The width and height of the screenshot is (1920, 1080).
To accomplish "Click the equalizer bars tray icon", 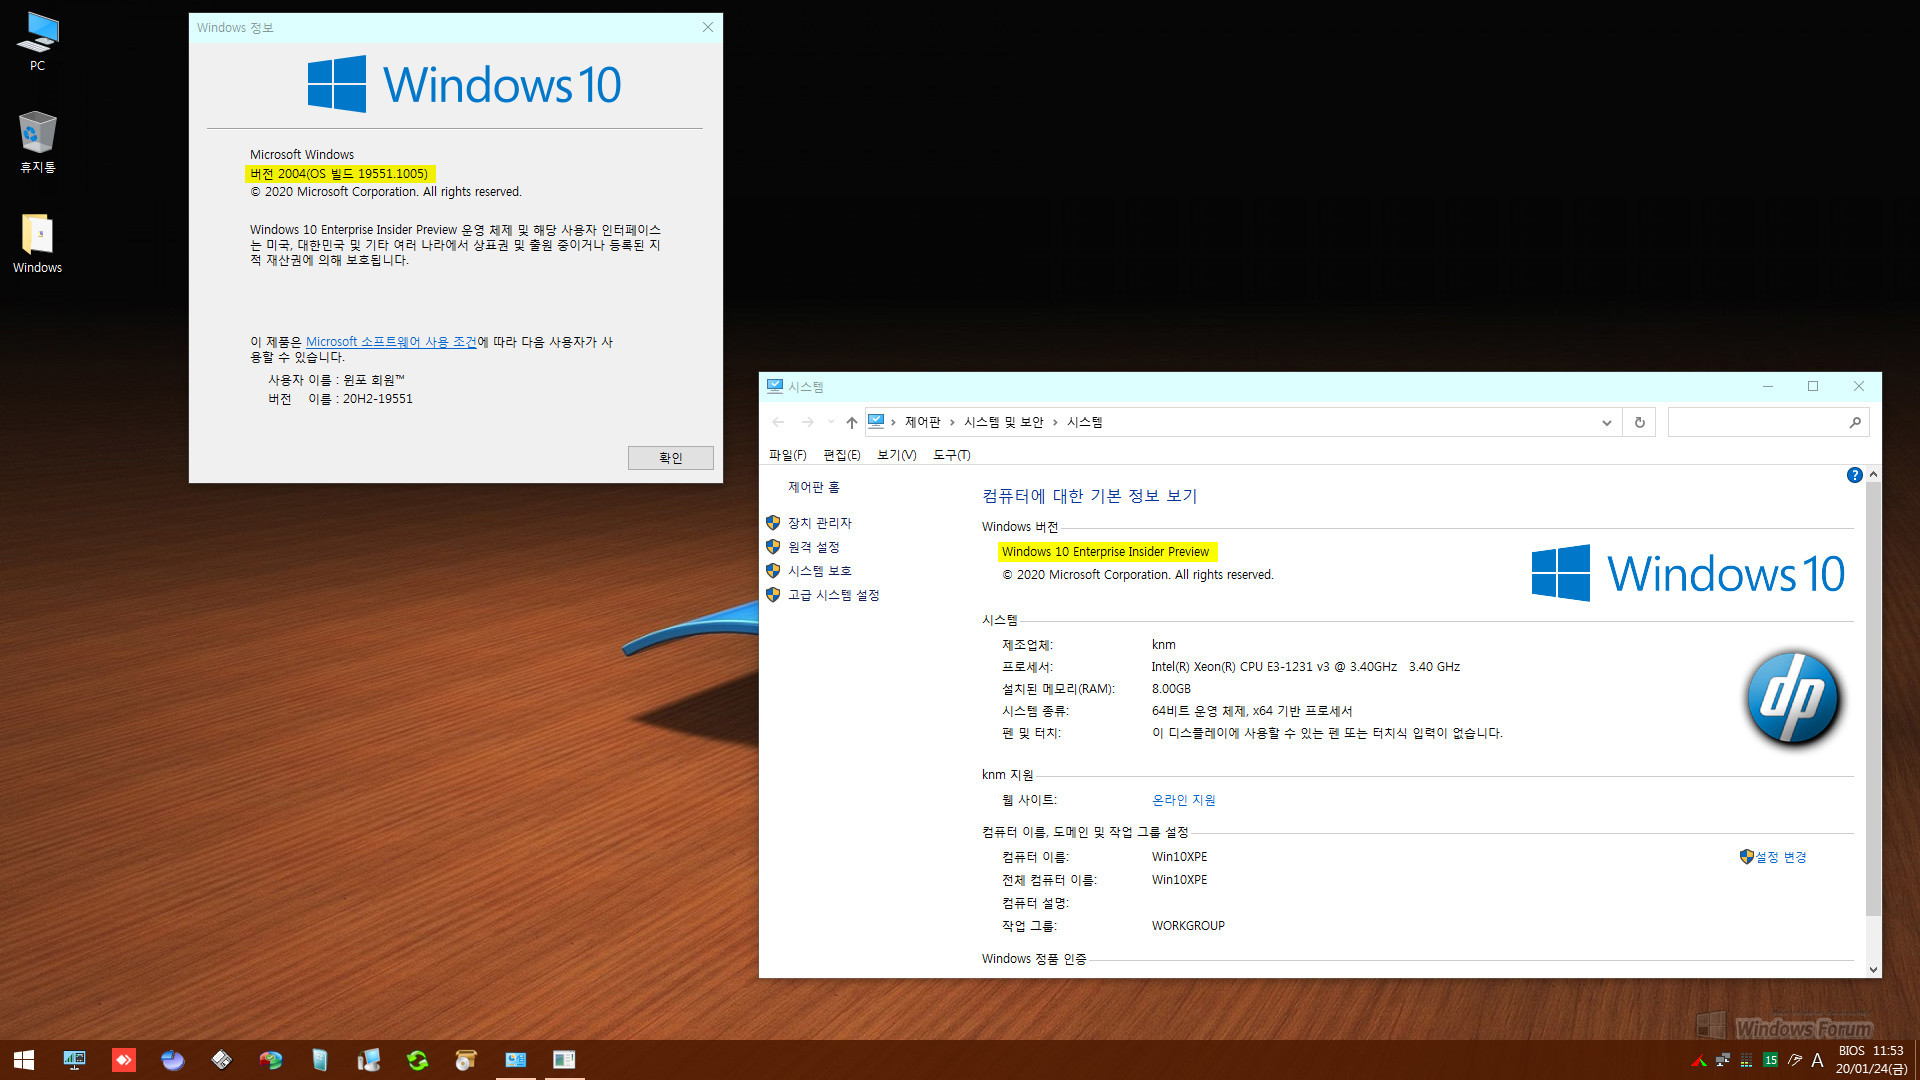I will (x=1746, y=1060).
